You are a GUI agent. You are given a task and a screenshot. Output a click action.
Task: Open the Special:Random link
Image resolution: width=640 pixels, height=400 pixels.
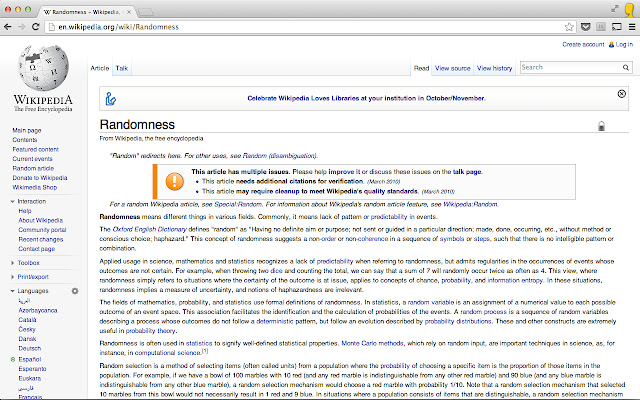pyautogui.click(x=238, y=204)
